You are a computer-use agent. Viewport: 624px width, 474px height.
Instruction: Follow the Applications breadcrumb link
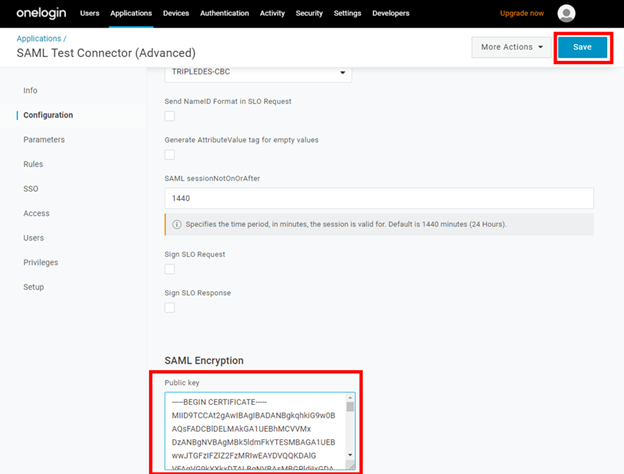click(41, 38)
